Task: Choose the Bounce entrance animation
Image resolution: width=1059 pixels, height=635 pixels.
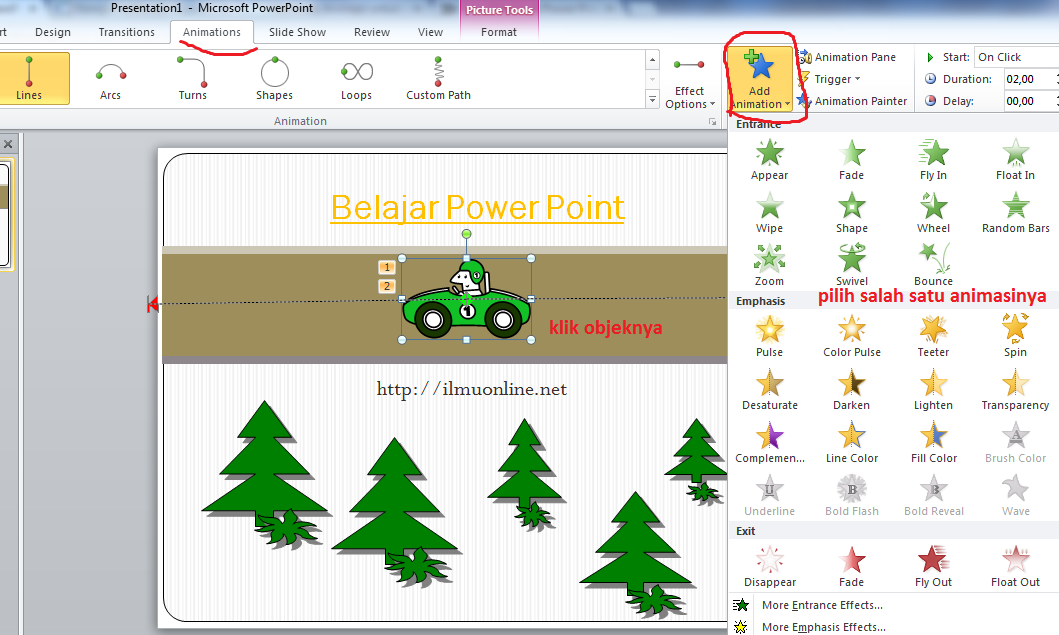Action: pos(933,265)
